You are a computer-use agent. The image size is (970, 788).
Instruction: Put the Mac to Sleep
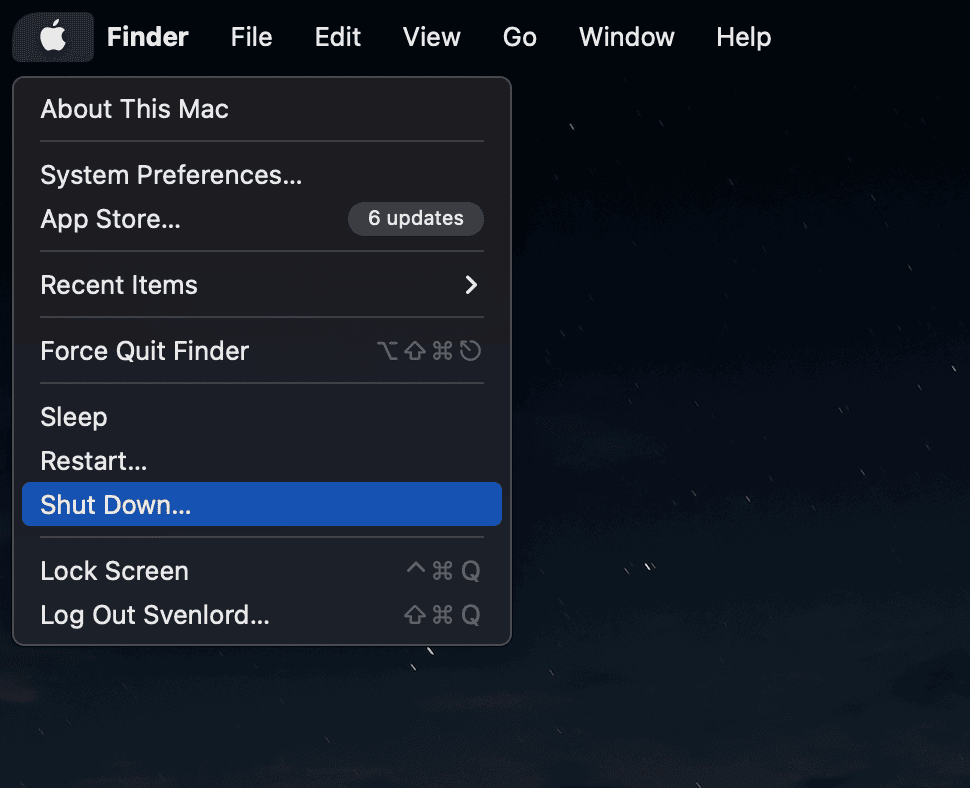(73, 417)
